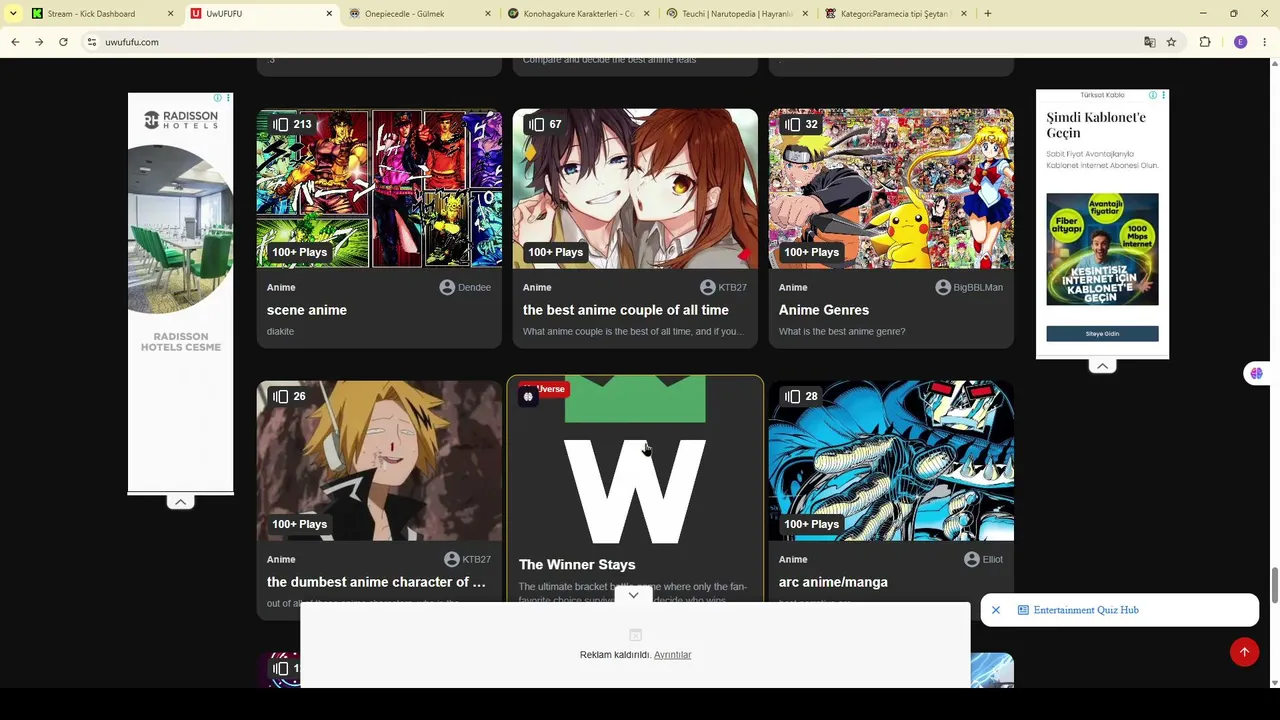1280x720 pixels.
Task: Click the Kablonet ad info icon
Action: pos(1153,95)
